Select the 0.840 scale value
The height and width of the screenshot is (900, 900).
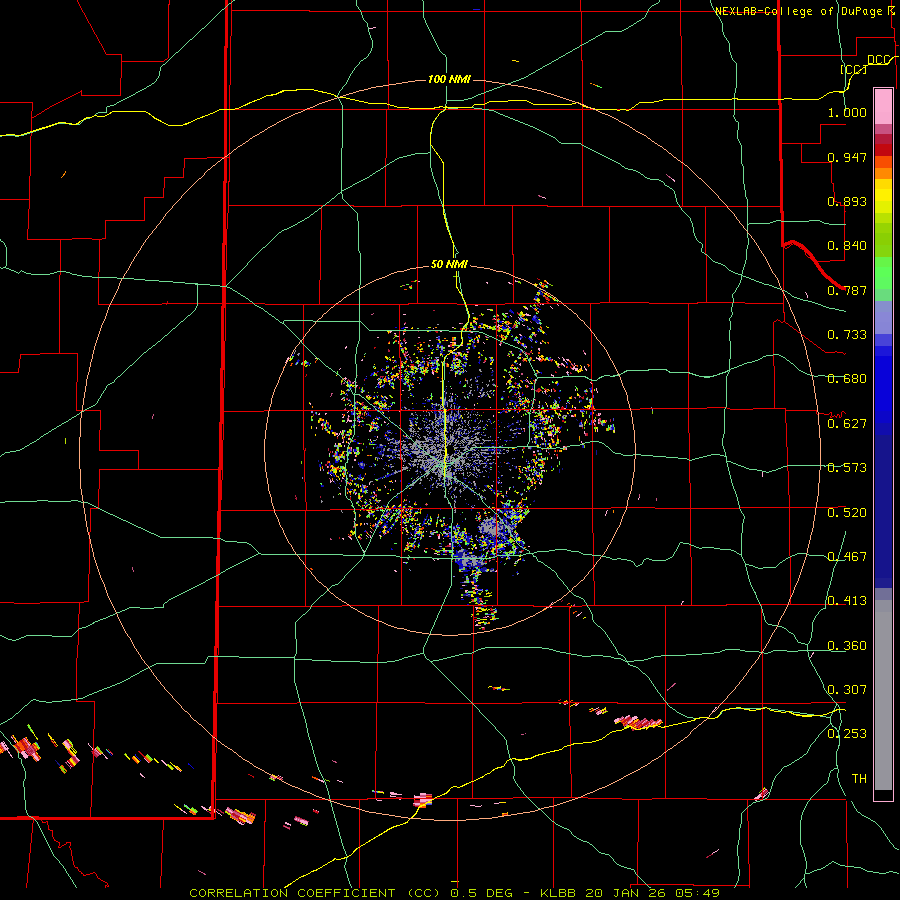pos(847,246)
